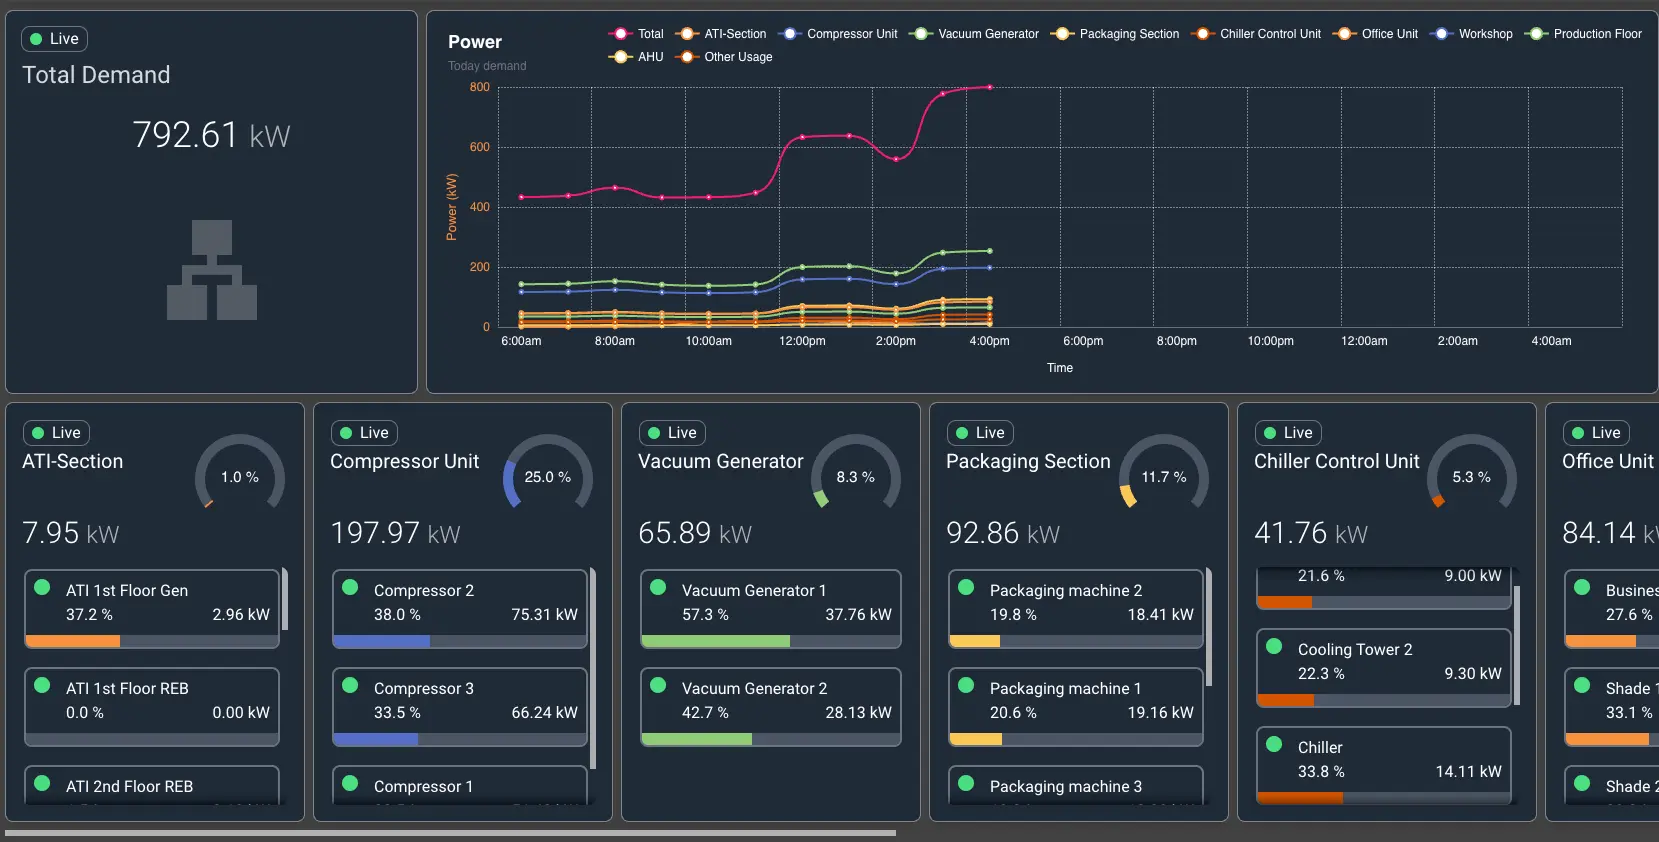Click the 792.61 kW total demand value

point(211,135)
